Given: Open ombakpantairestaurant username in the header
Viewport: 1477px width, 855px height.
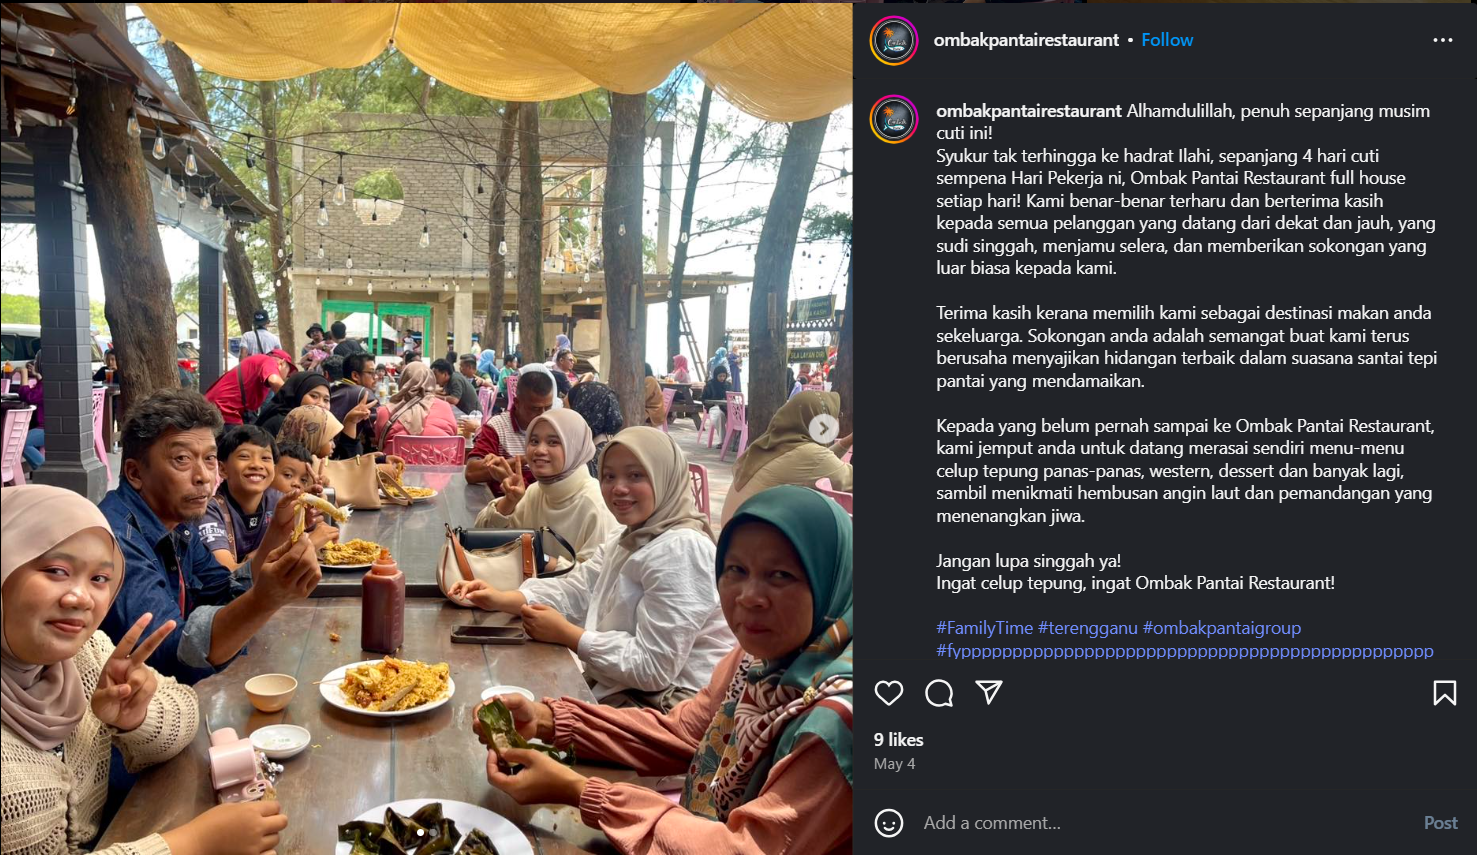Looking at the screenshot, I should click(1026, 40).
